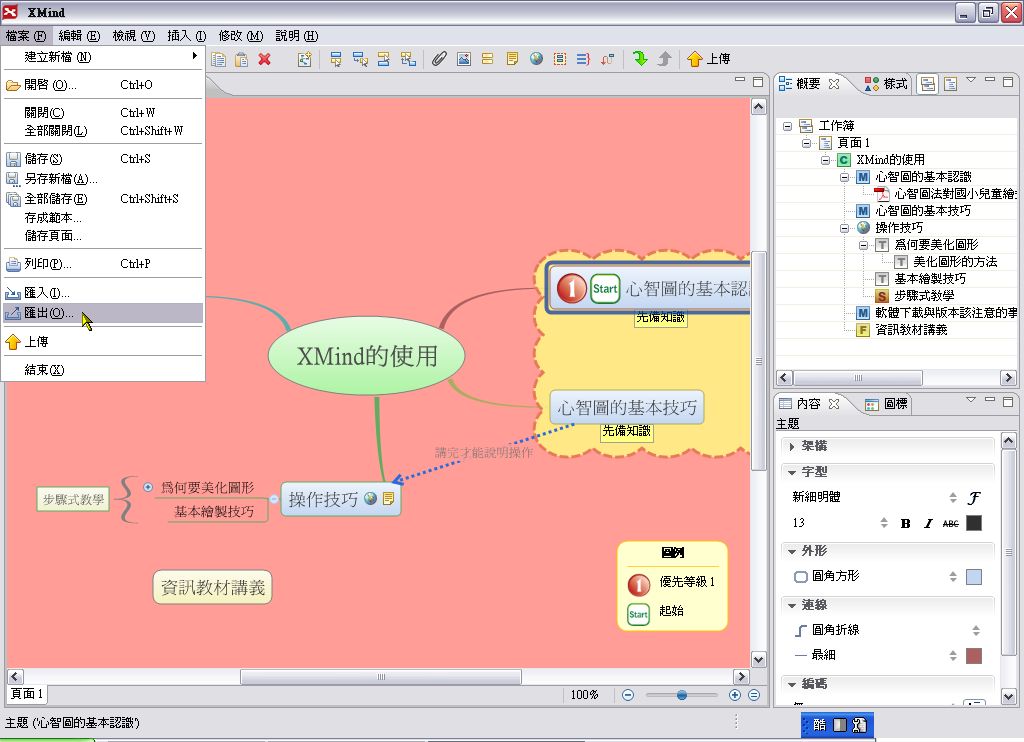Click the zoom out minus button
Image resolution: width=1024 pixels, height=742 pixels.
pyautogui.click(x=628, y=695)
